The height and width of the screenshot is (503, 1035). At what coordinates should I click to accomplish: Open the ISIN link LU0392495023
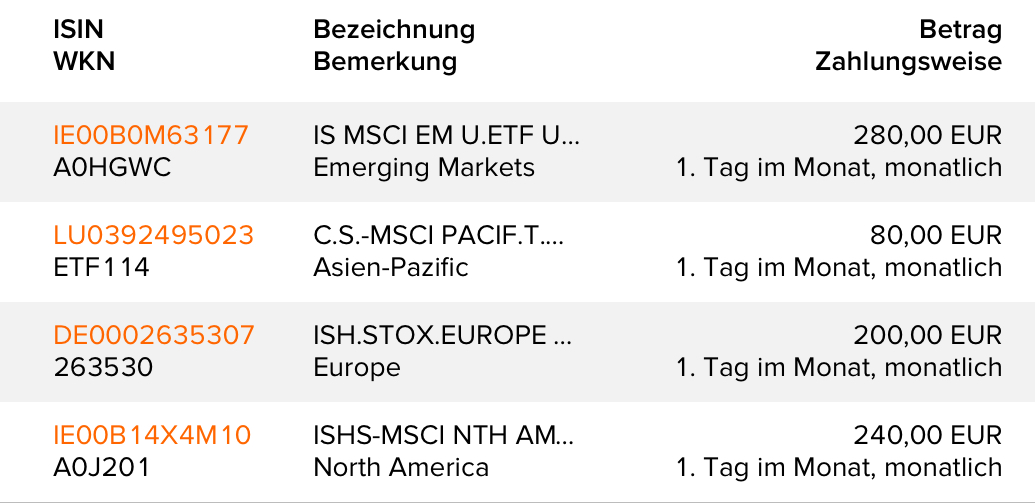coord(153,235)
